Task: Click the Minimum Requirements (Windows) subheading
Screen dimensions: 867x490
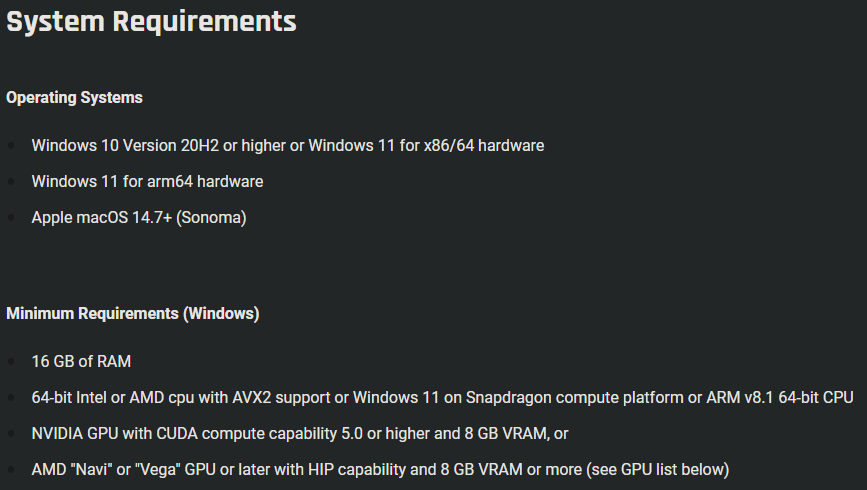Action: 133,314
